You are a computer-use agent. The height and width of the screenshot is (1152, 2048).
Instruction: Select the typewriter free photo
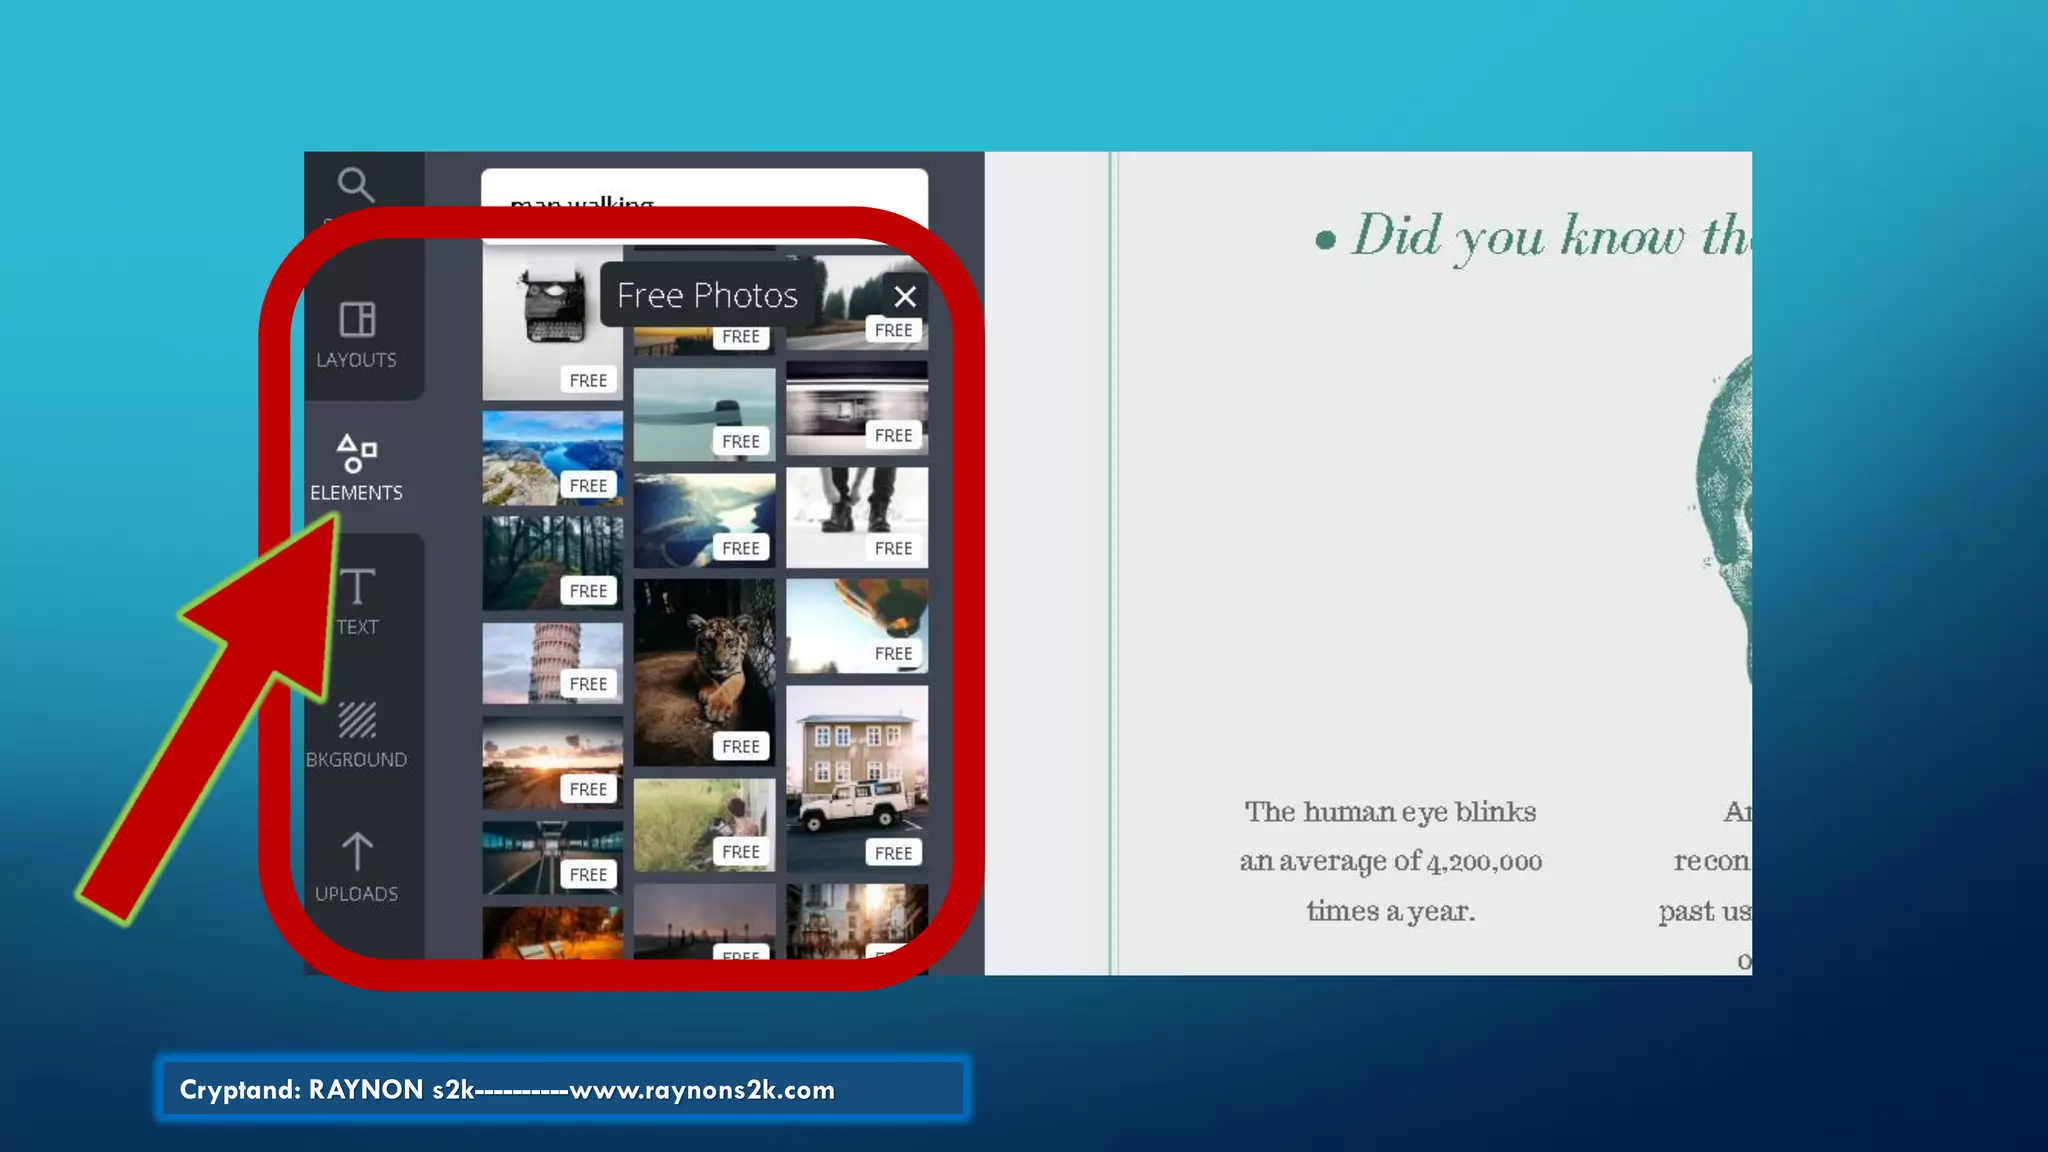pyautogui.click(x=550, y=310)
